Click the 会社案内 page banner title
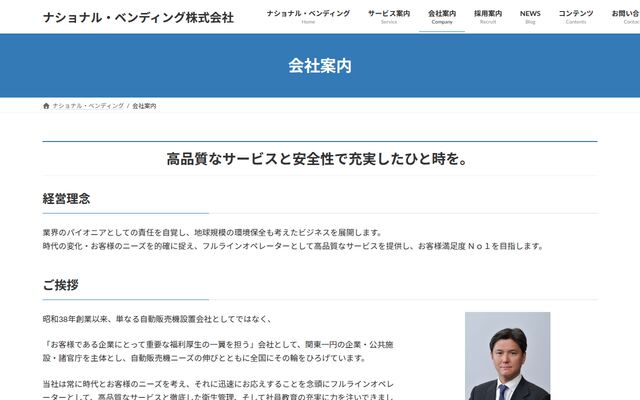Screen dimensions: 640x400 click(320, 66)
